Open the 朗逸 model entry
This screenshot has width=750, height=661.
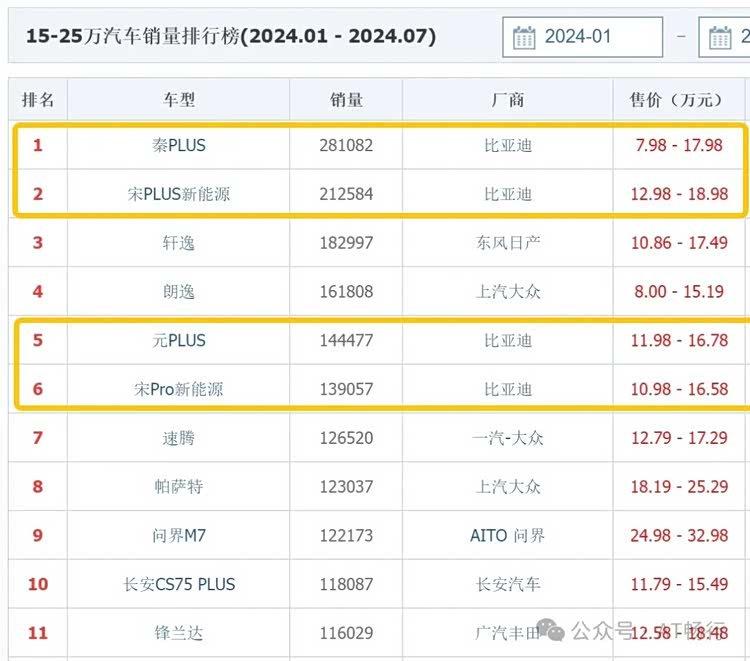point(179,292)
